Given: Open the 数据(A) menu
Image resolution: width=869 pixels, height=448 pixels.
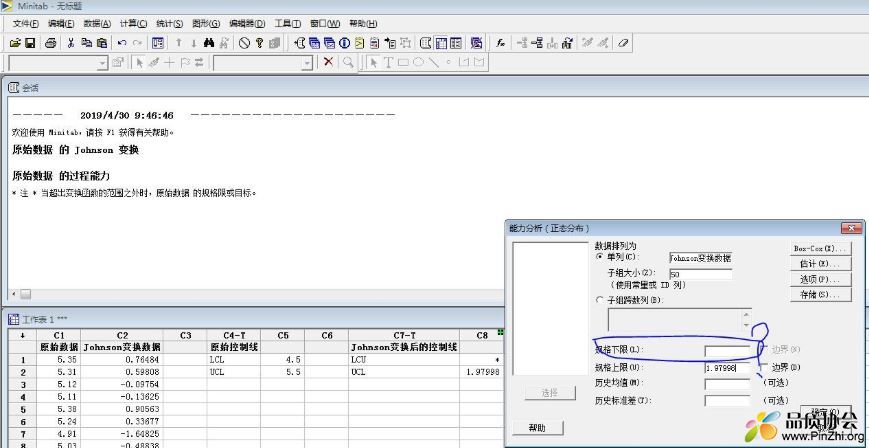Looking at the screenshot, I should click(97, 23).
